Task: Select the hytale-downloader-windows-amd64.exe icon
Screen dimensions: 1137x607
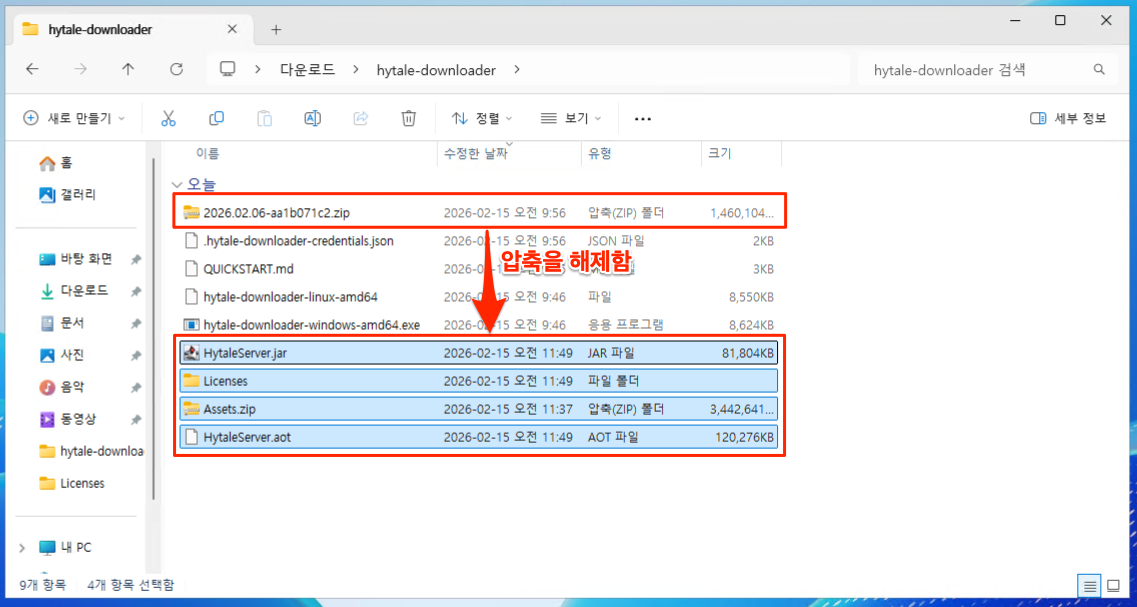Action: (191, 325)
